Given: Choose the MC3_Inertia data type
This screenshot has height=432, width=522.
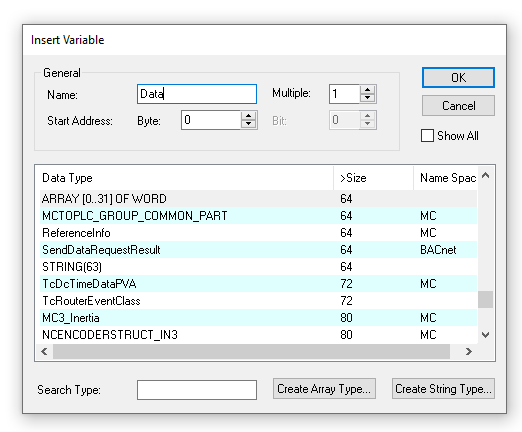Looking at the screenshot, I should click(258, 318).
